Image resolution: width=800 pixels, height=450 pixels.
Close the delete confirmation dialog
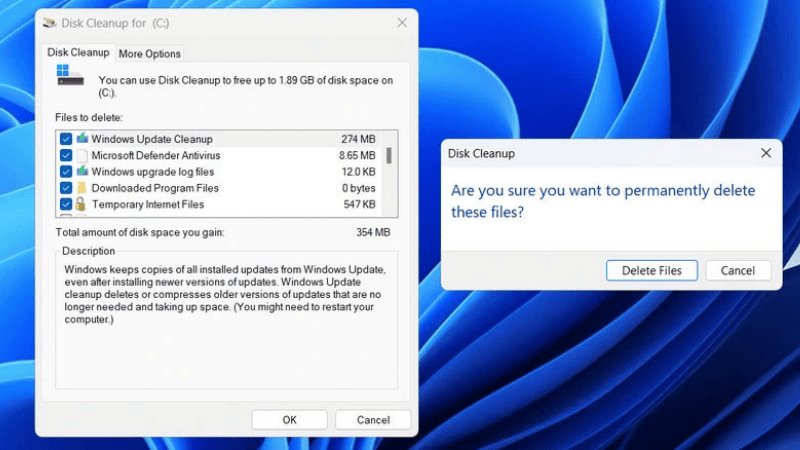point(766,153)
